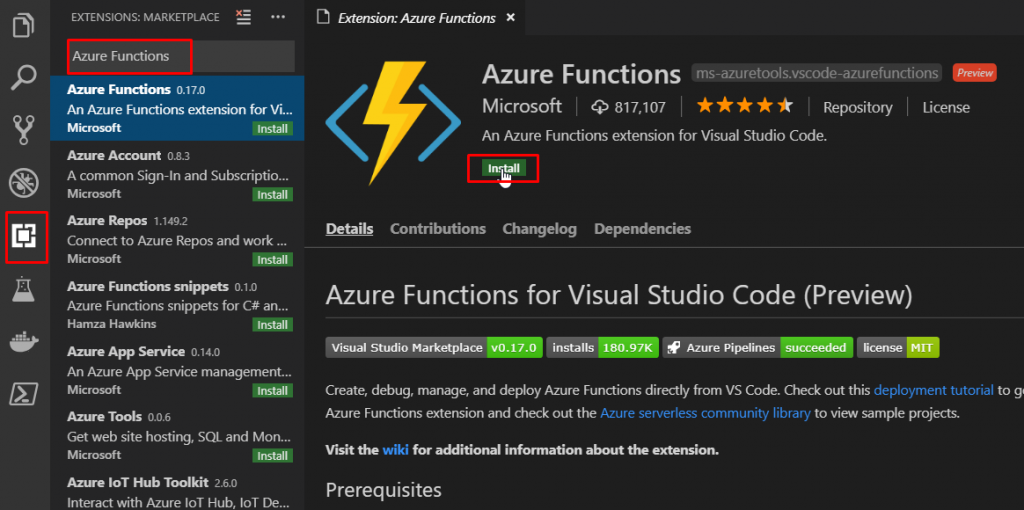Viewport: 1024px width, 510px height.
Task: Select the Extension: Azure Functions editor tab
Action: (416, 18)
